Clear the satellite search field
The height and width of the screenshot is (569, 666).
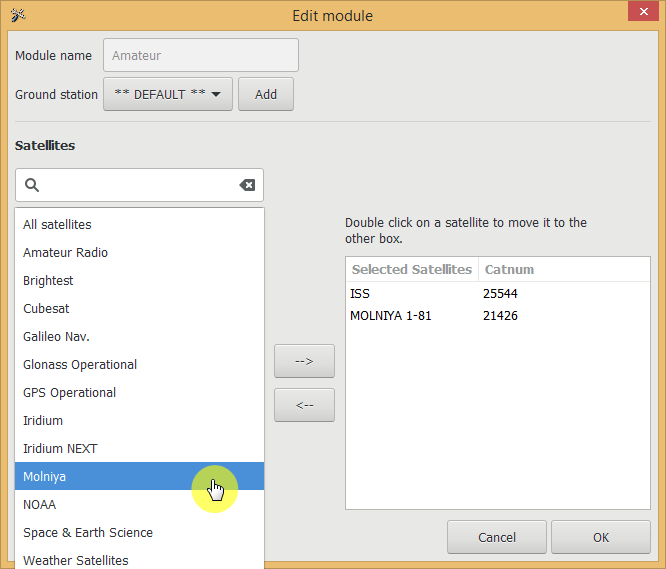tap(247, 185)
